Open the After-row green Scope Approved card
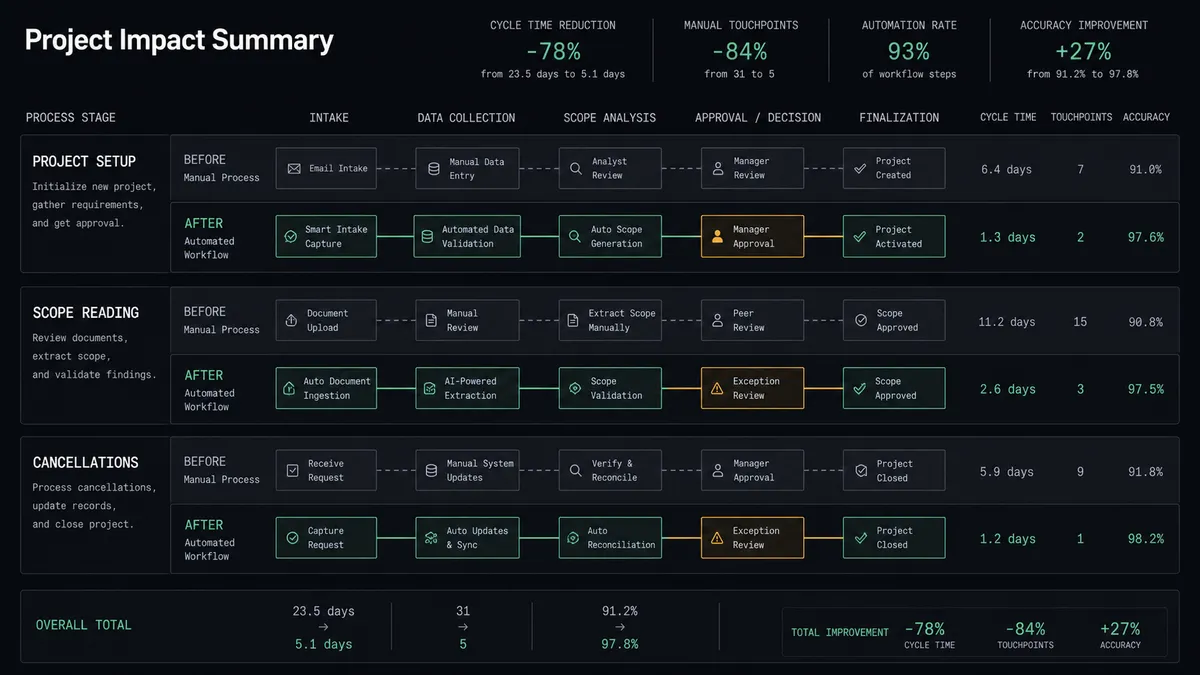The width and height of the screenshot is (1200, 675). tap(894, 388)
